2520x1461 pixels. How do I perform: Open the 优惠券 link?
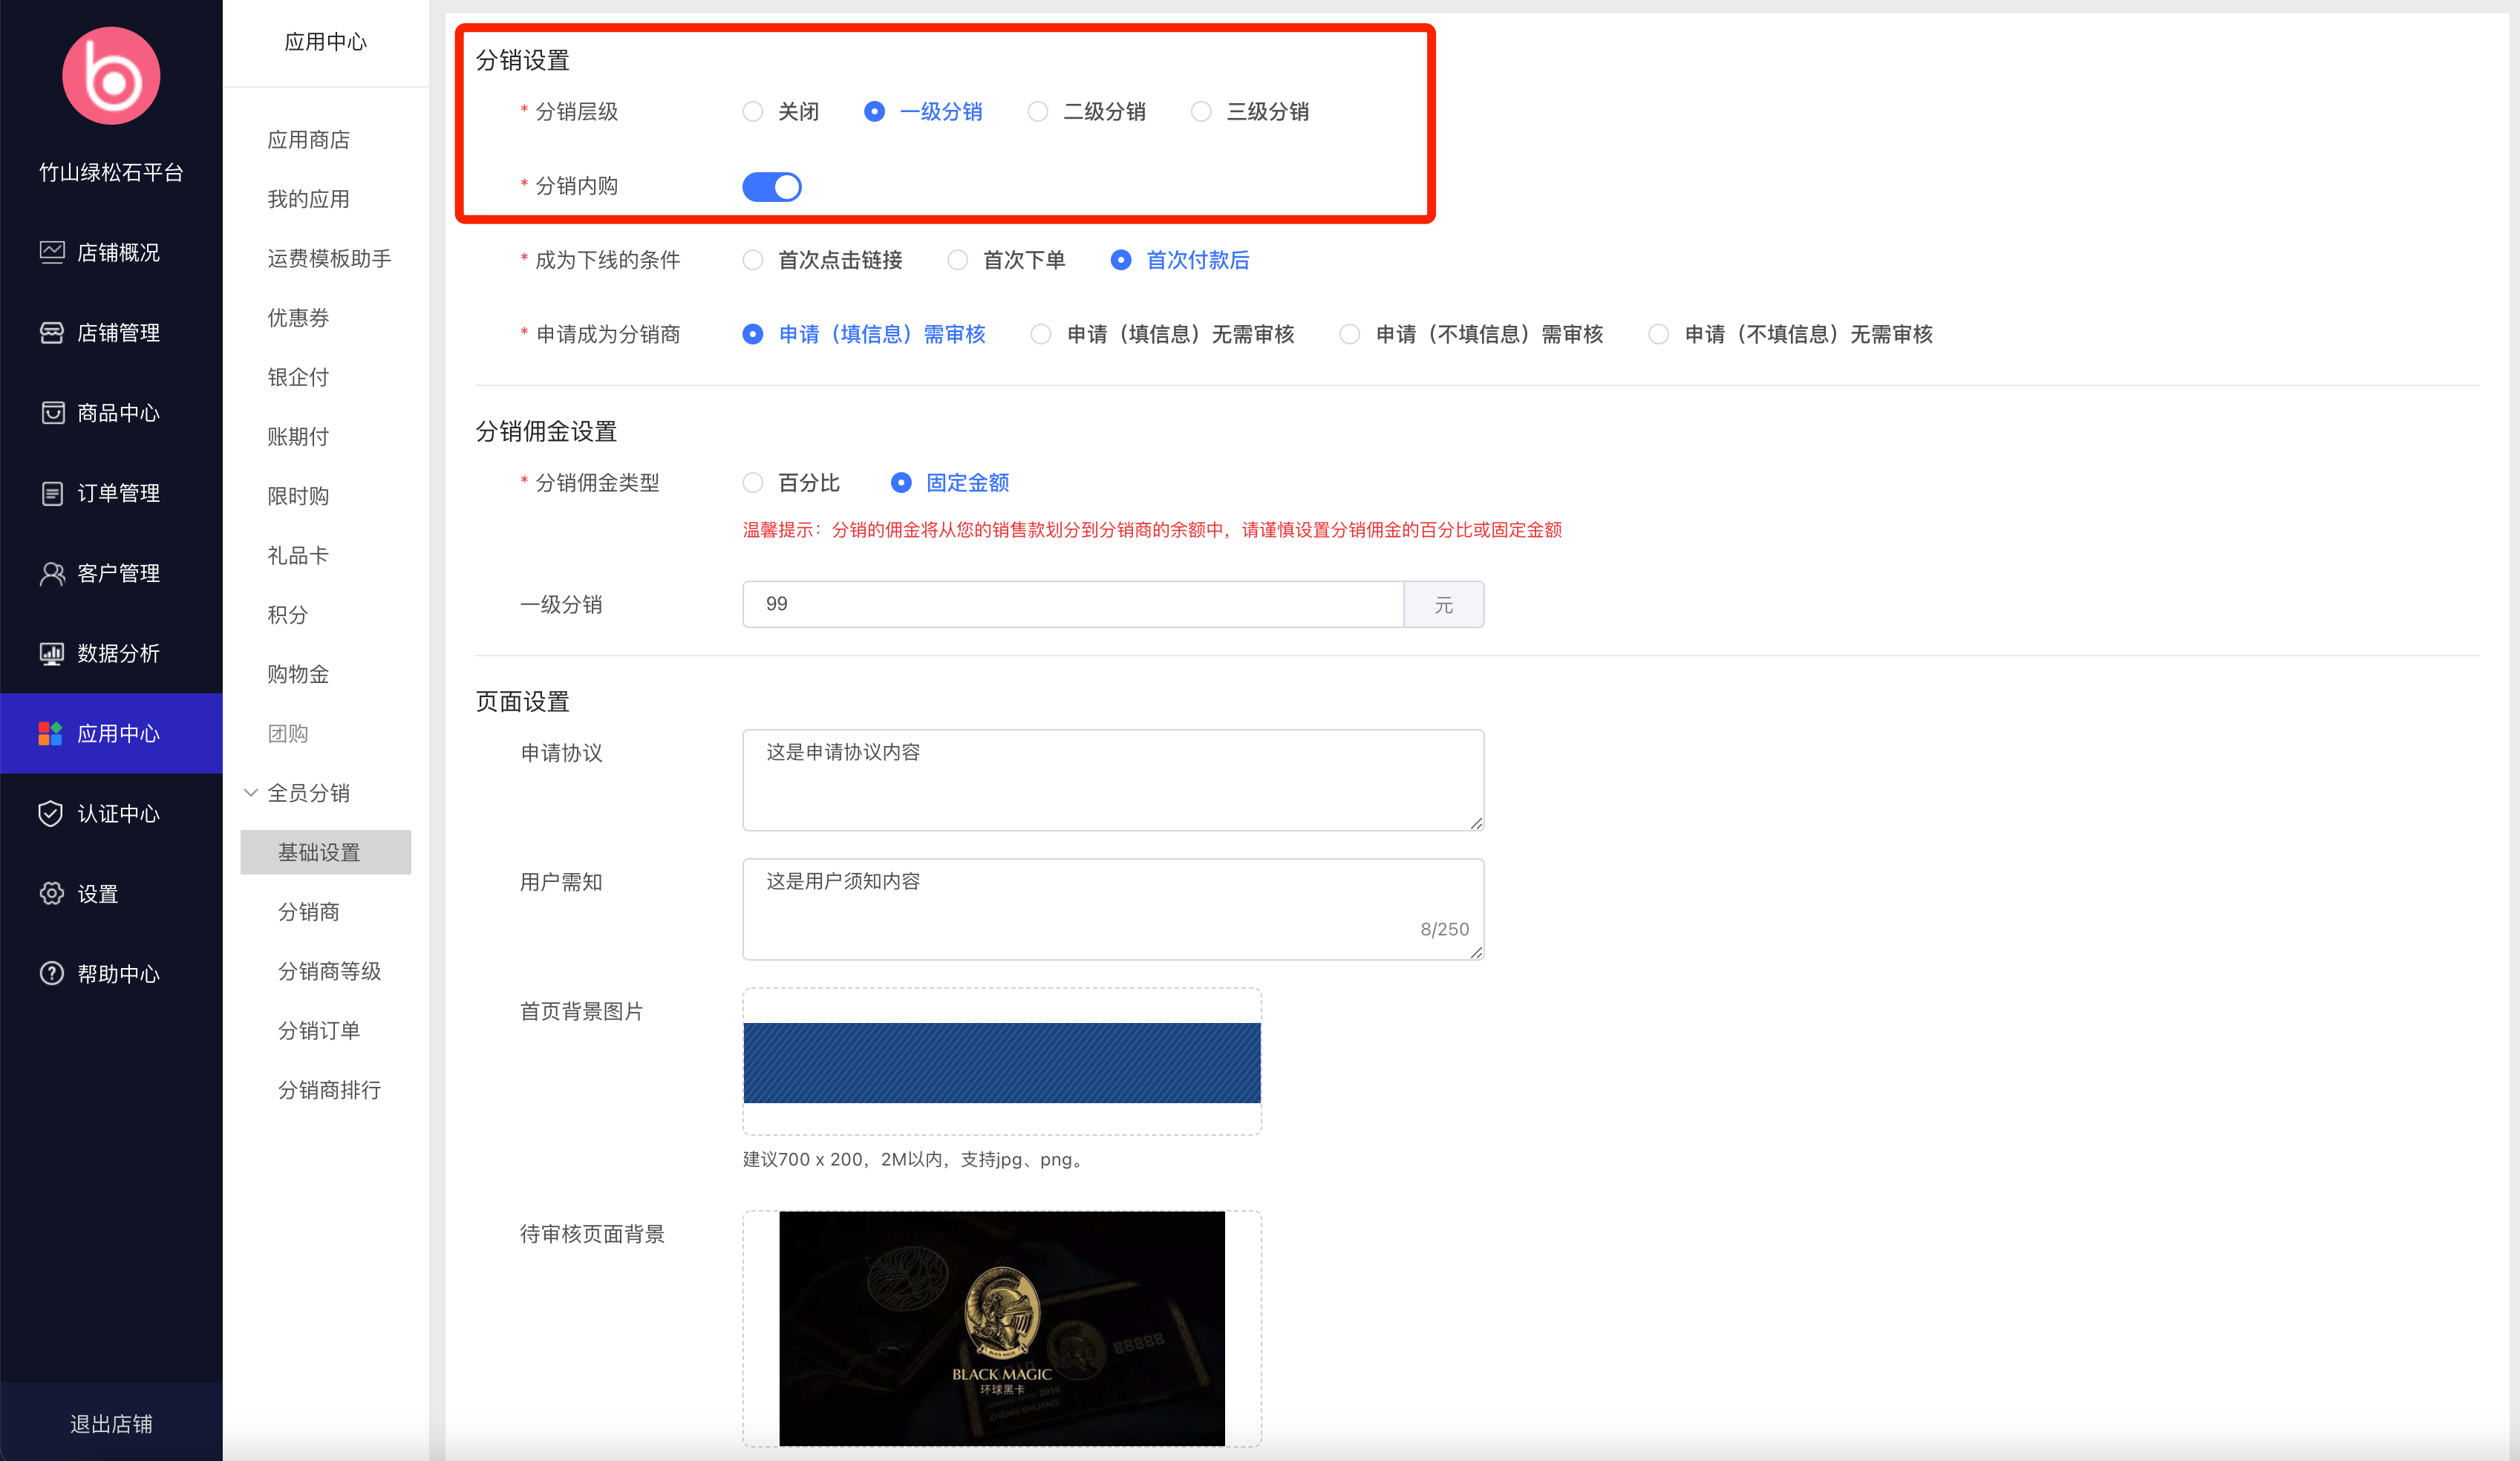click(x=298, y=318)
